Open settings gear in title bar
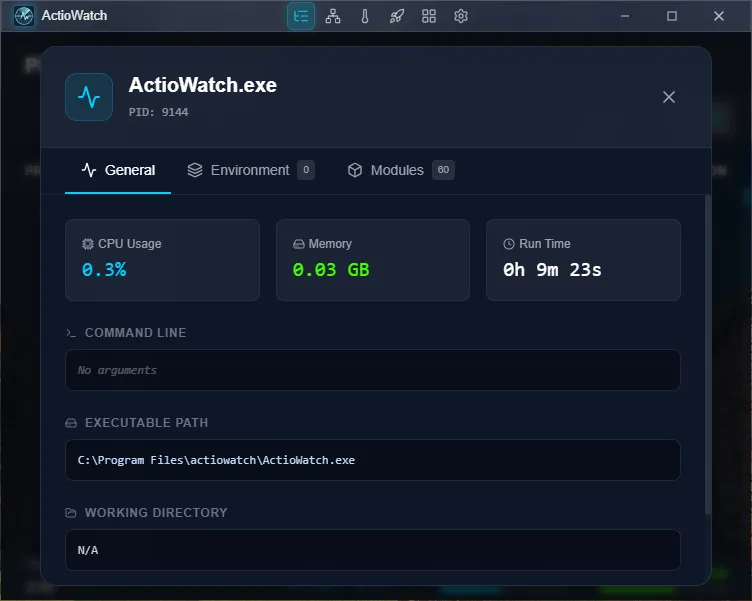The height and width of the screenshot is (601, 752). click(461, 16)
